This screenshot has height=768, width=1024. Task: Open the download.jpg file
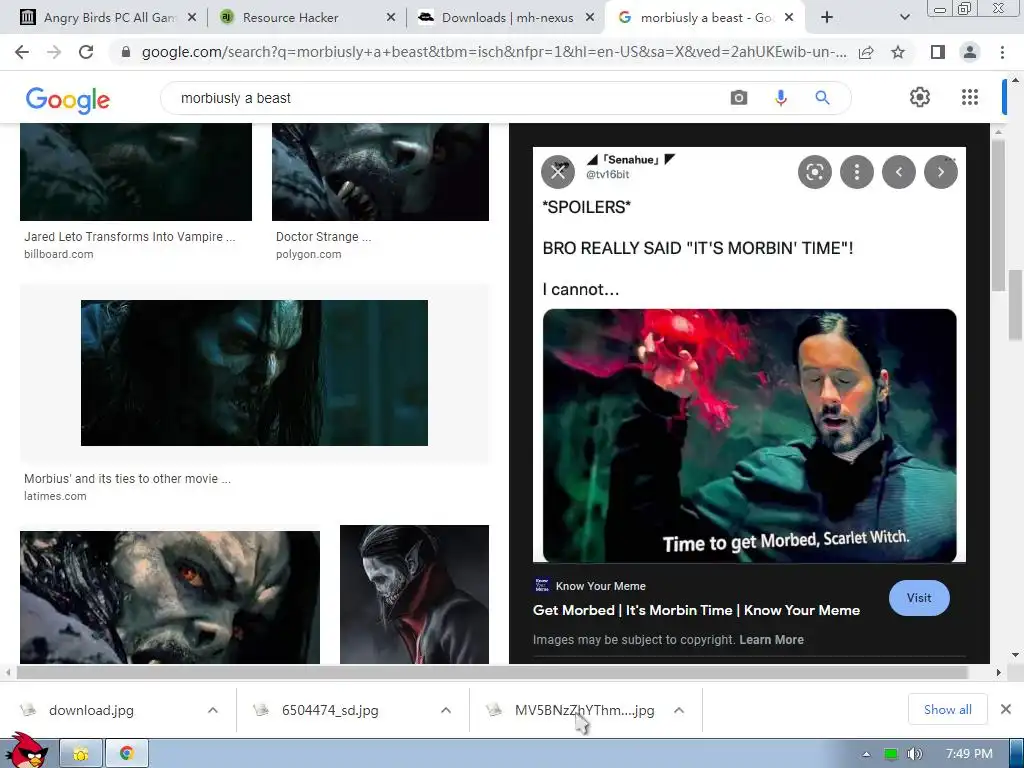(x=91, y=710)
